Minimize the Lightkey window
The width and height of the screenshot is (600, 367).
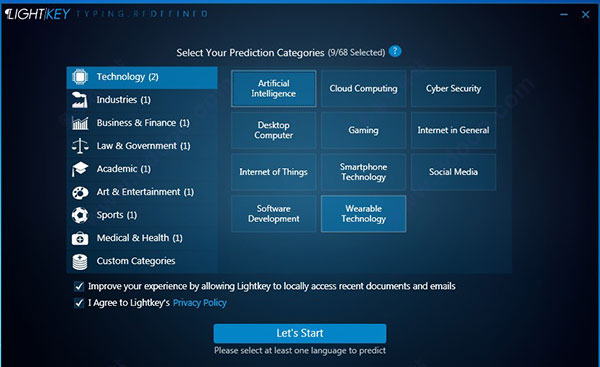click(x=564, y=15)
